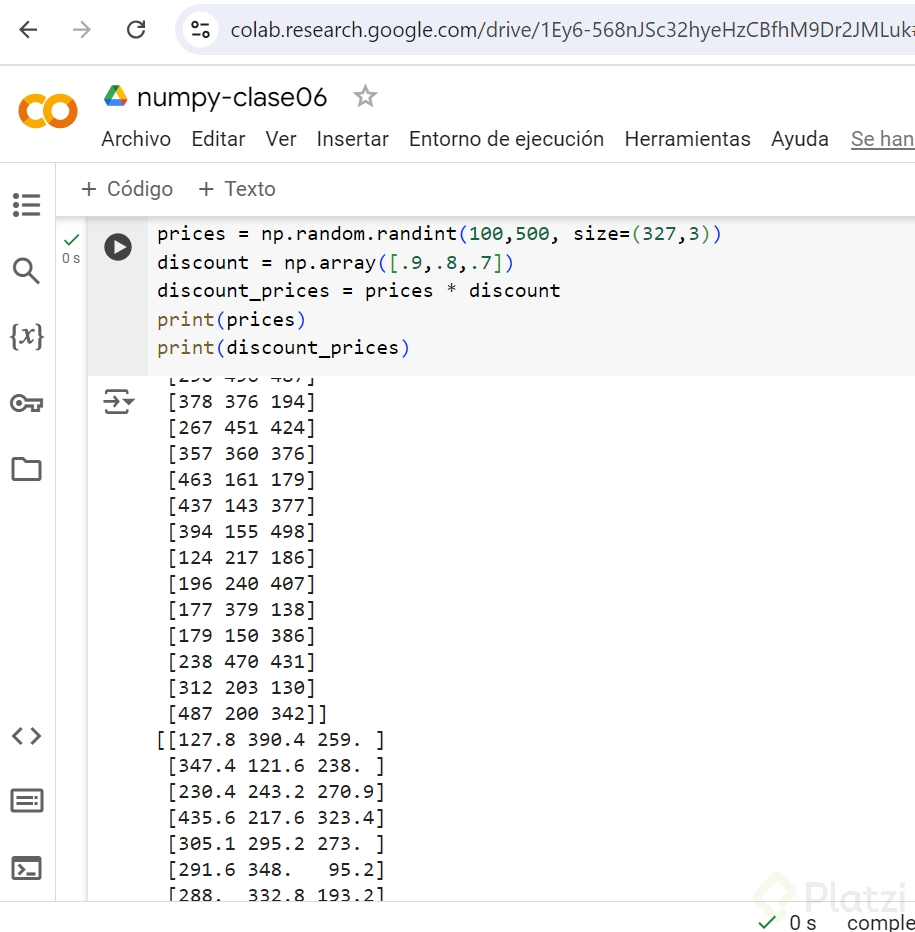Viewport: 915px width, 932px height.
Task: Rename the numpy-clase06 notebook title
Action: click(232, 97)
